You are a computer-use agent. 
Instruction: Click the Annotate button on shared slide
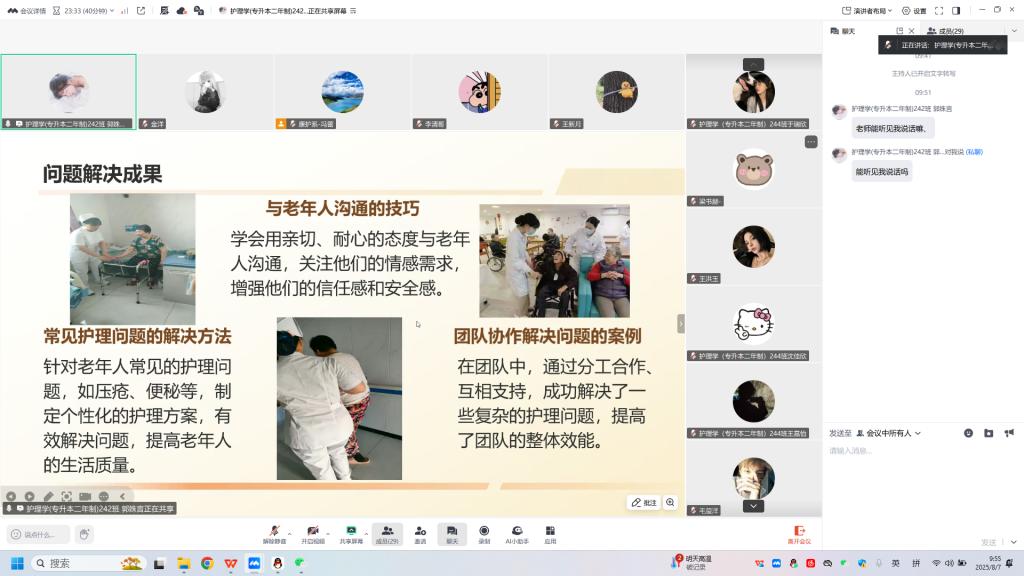pos(645,503)
